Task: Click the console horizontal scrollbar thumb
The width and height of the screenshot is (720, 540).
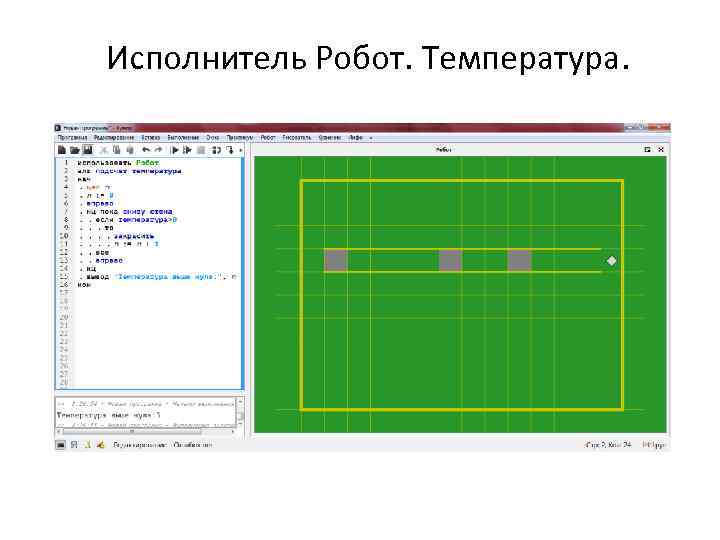Action: 132,431
